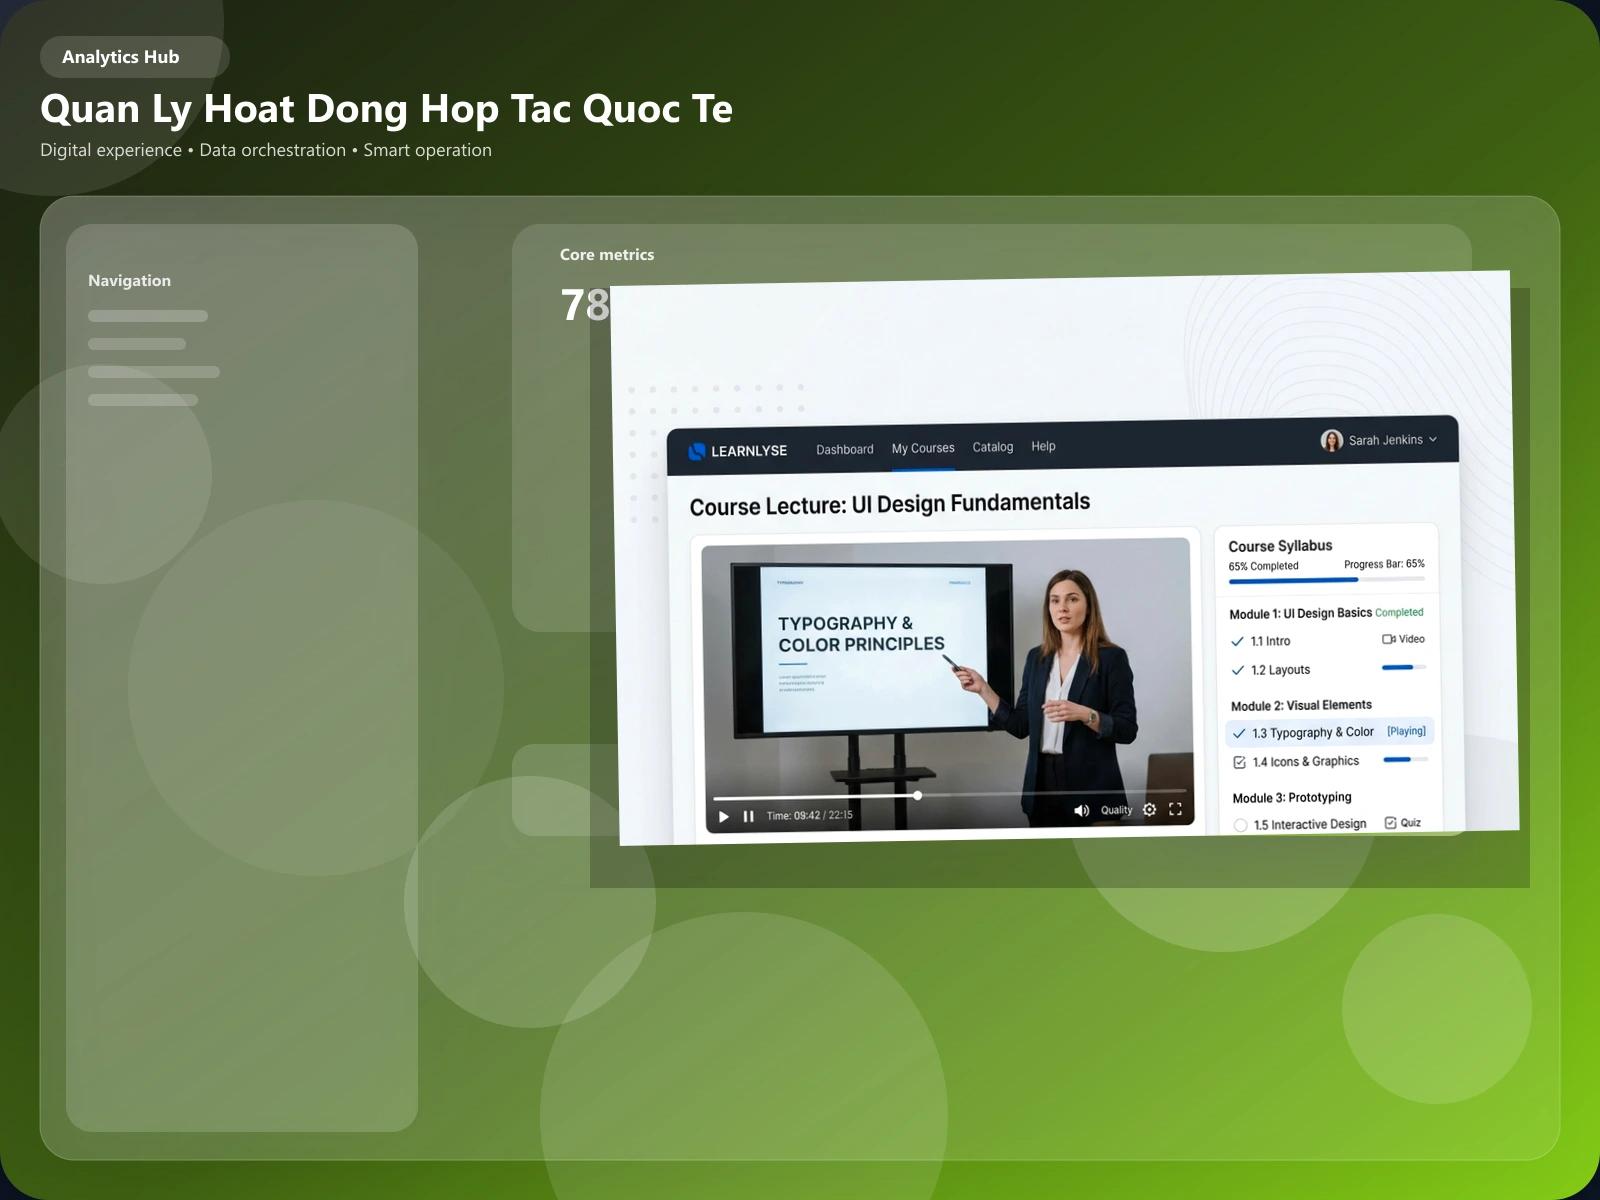Toggle the checkbox for 1.4 Icons & Graphics
Image resolution: width=1600 pixels, height=1200 pixels.
pyautogui.click(x=1240, y=762)
